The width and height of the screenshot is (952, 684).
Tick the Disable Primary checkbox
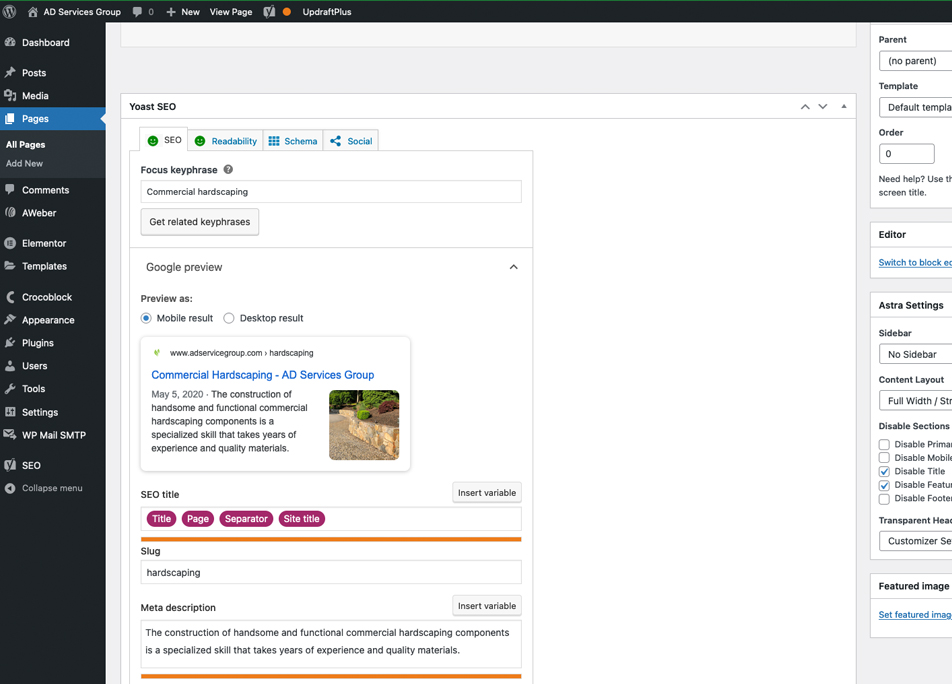(x=884, y=444)
